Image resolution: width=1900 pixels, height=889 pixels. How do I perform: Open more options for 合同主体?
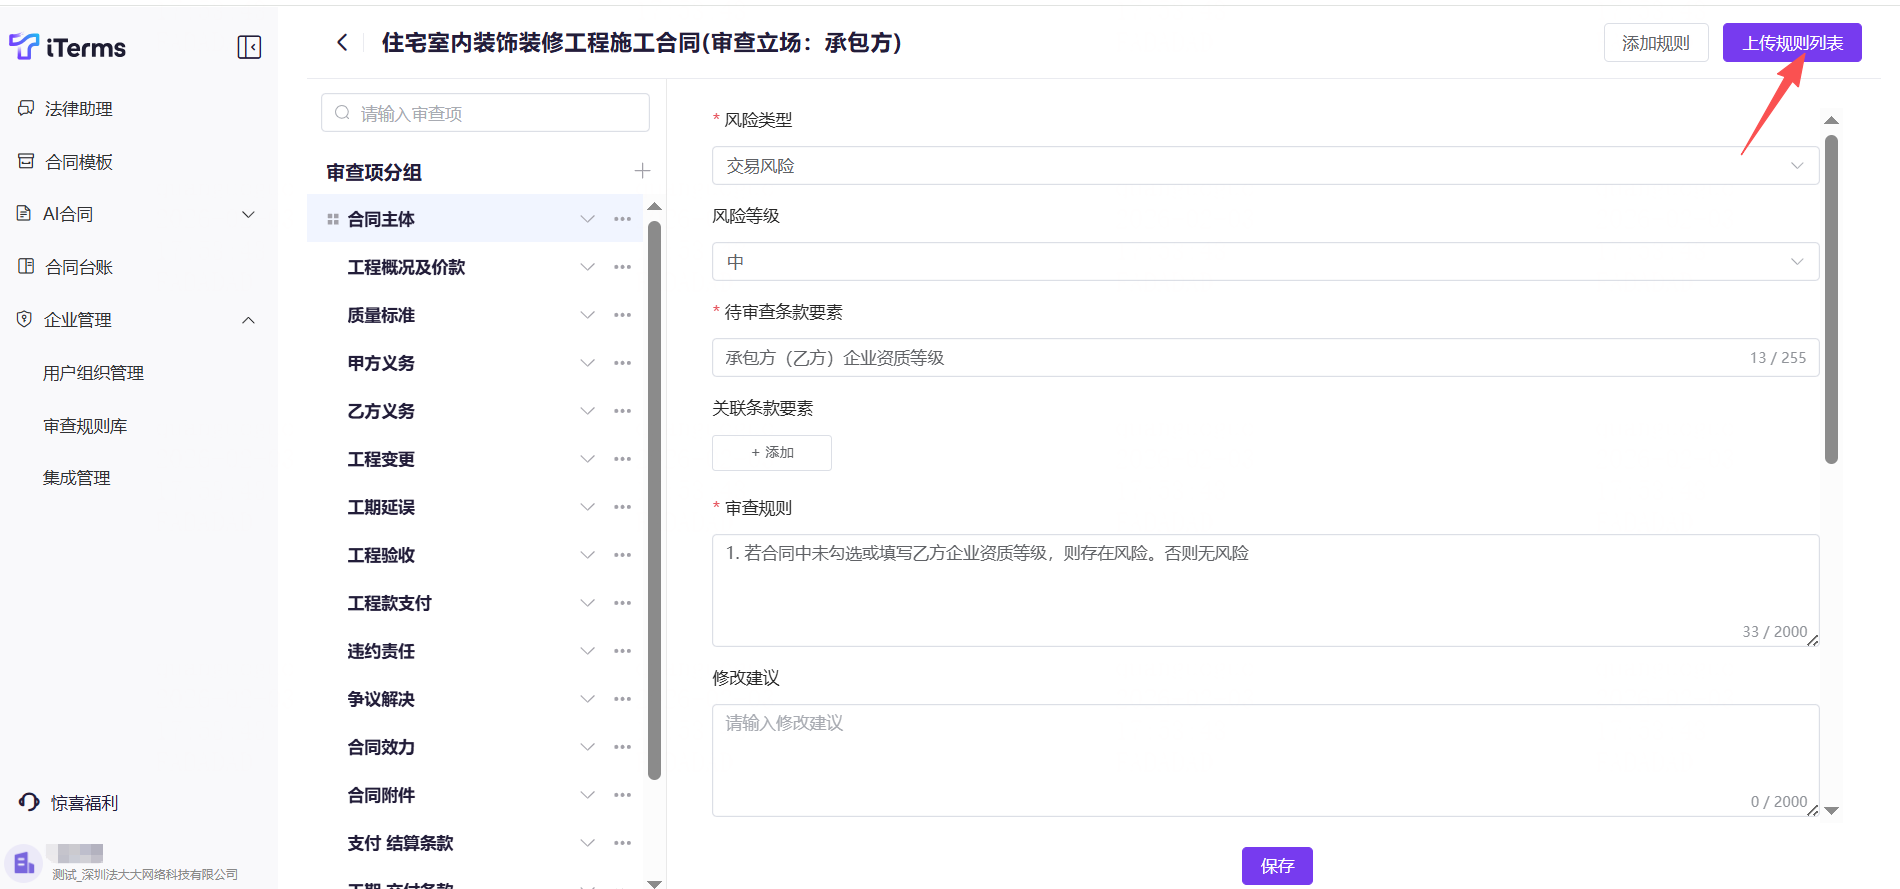(622, 219)
